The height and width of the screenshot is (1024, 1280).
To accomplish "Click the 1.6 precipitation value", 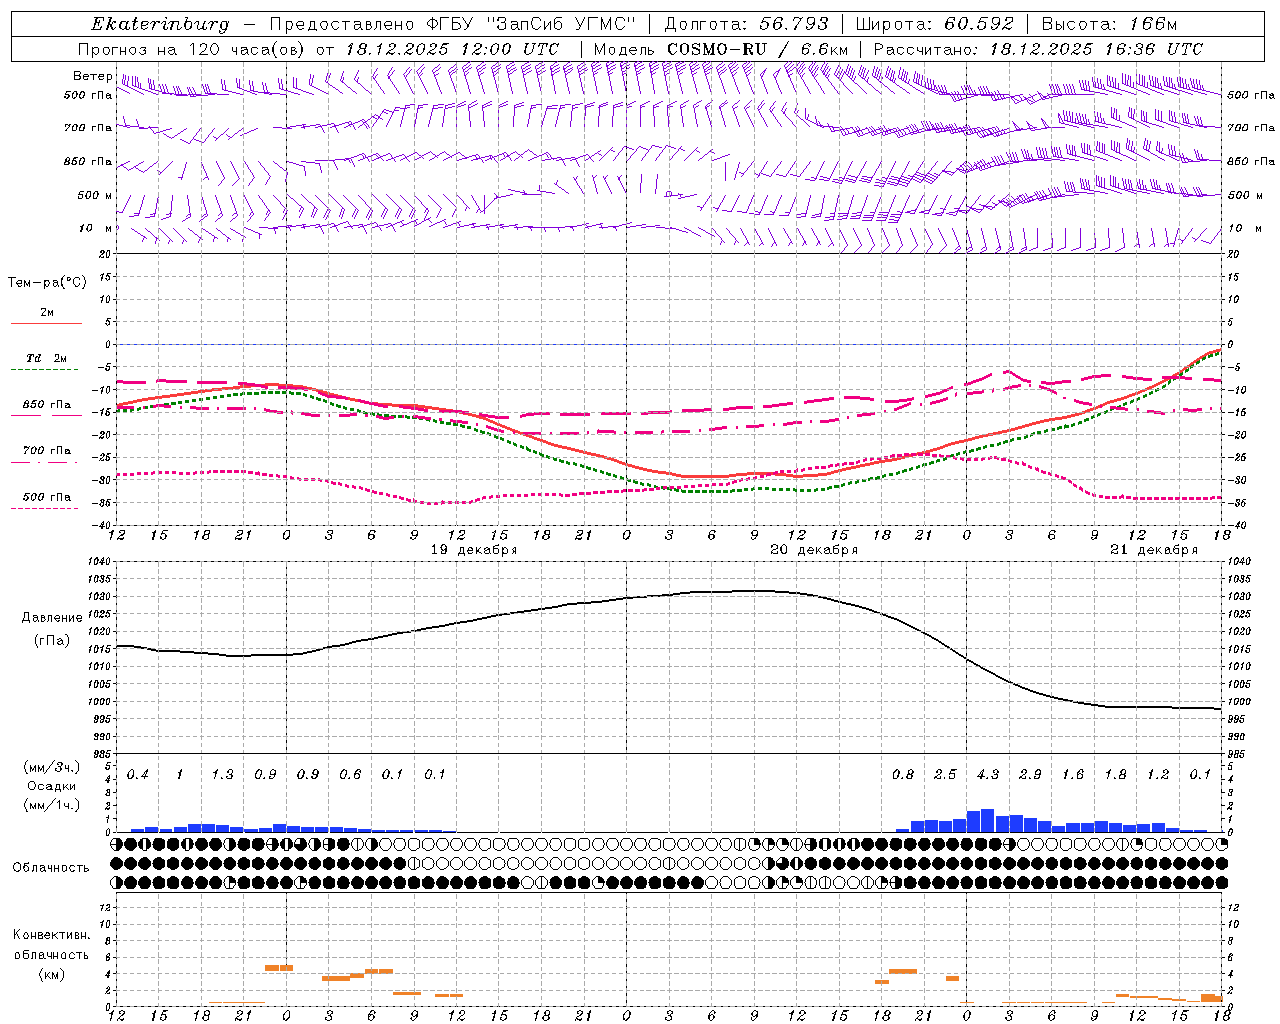I will pos(1073,775).
